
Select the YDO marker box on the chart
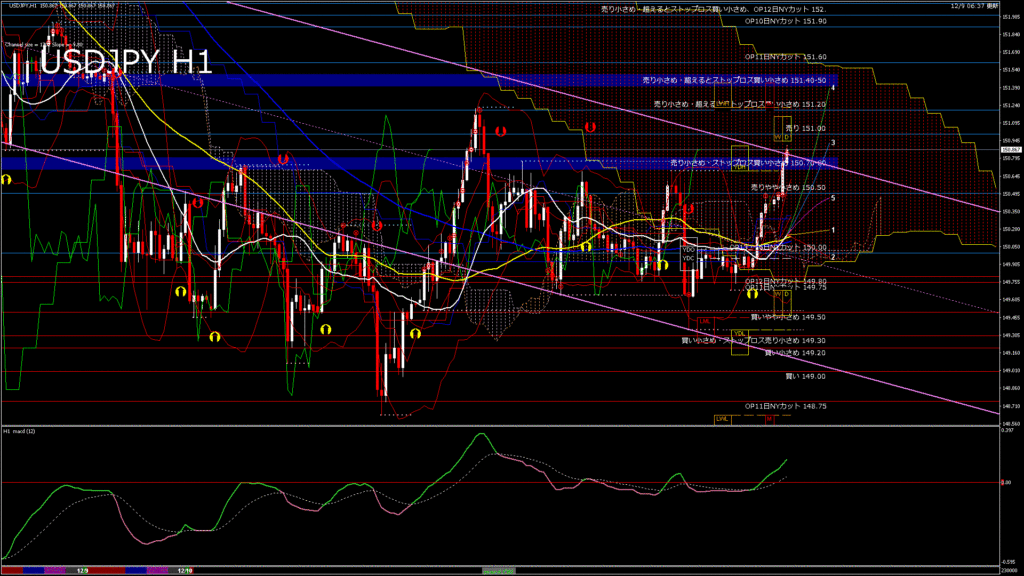(688, 249)
